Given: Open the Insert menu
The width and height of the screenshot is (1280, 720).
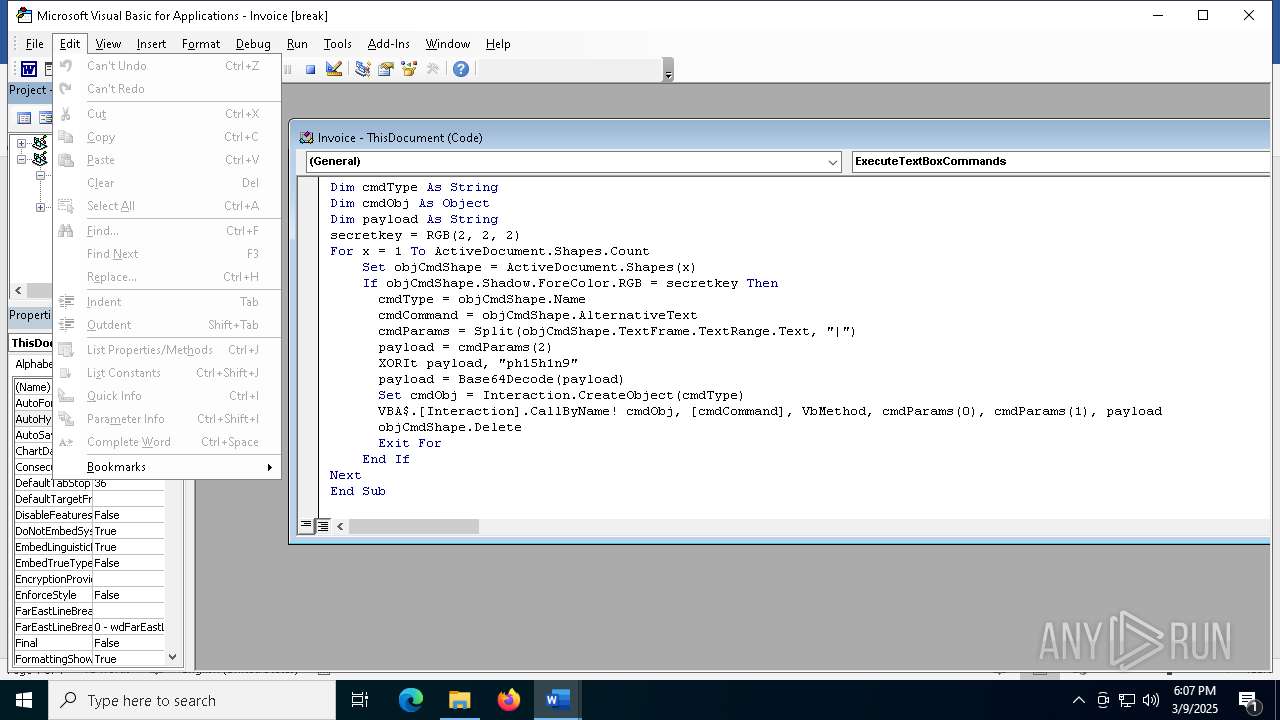Looking at the screenshot, I should click(151, 44).
